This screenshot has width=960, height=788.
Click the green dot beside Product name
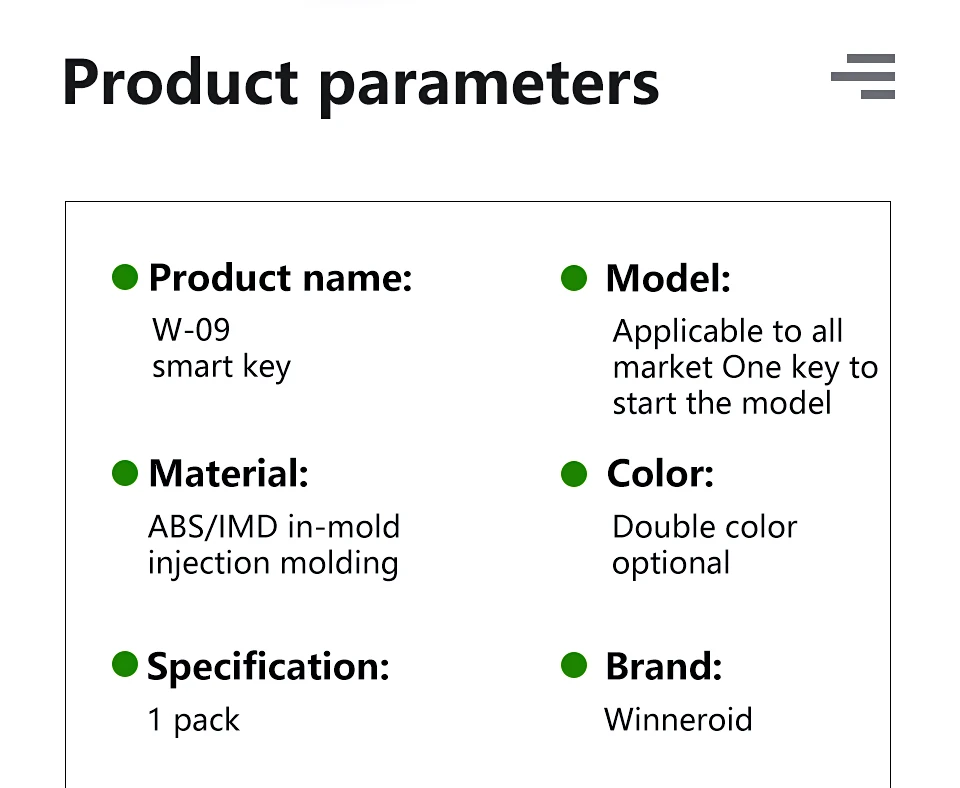125,277
